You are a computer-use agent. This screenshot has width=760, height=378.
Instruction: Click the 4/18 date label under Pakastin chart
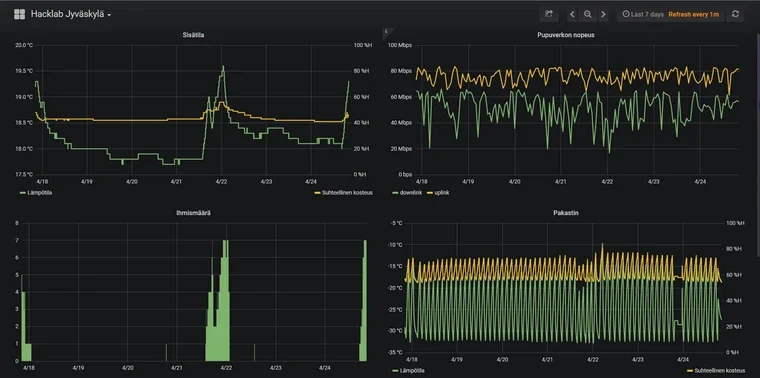[x=412, y=360]
